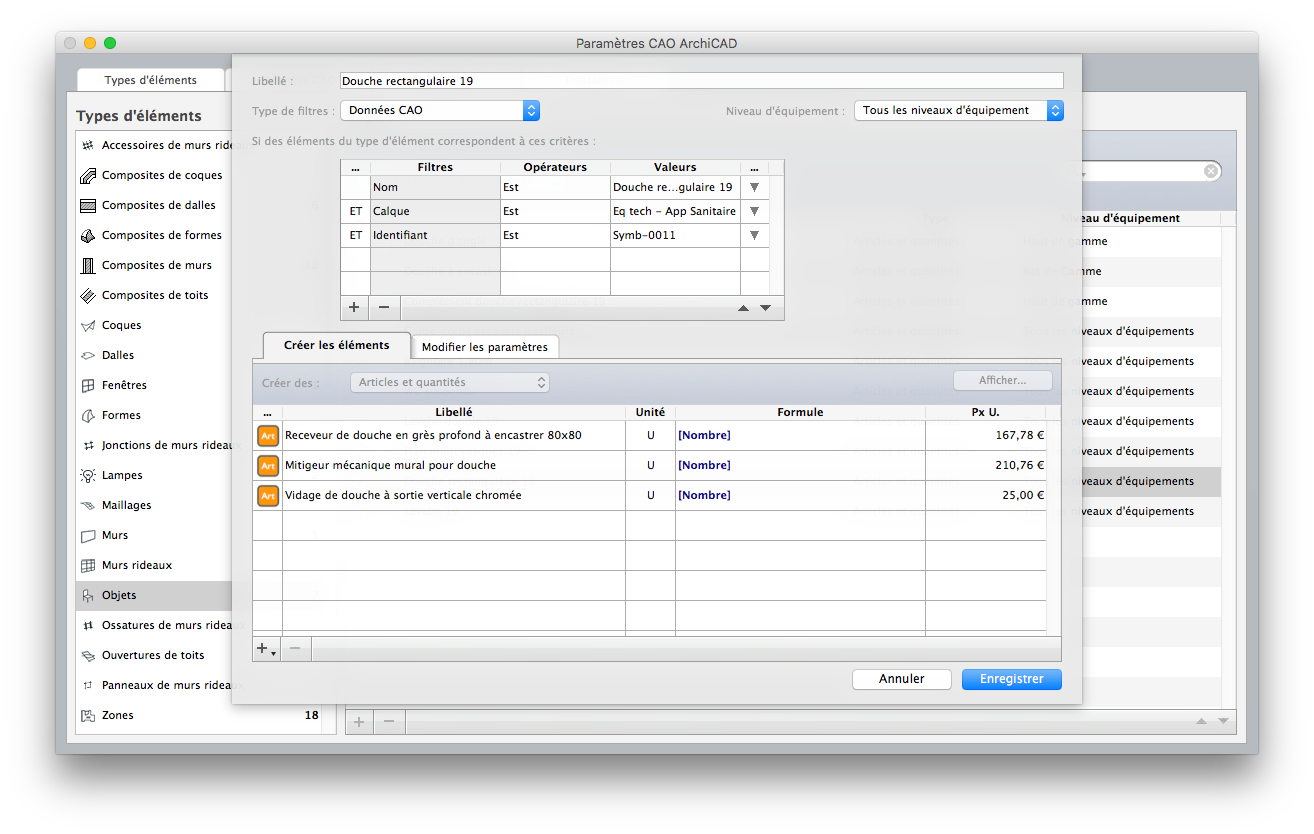
Task: Select Maillages icon in element list
Action: pos(88,505)
